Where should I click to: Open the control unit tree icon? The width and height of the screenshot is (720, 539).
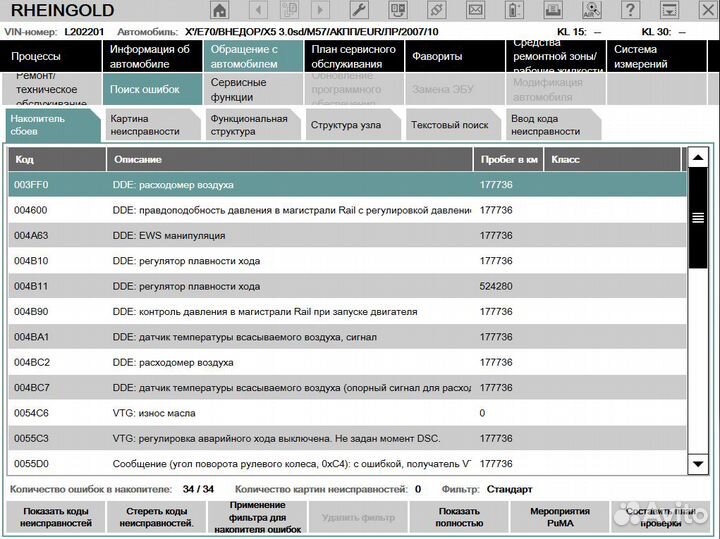(398, 10)
